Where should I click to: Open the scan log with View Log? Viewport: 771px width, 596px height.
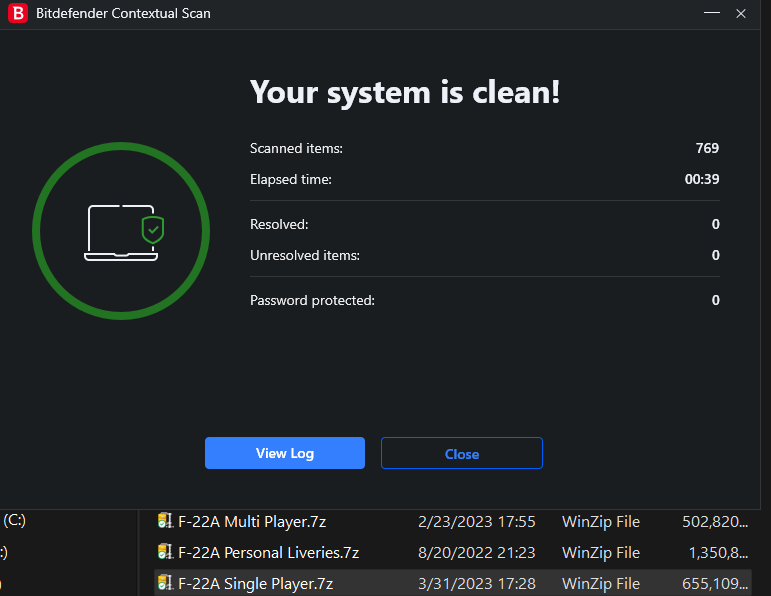point(285,453)
